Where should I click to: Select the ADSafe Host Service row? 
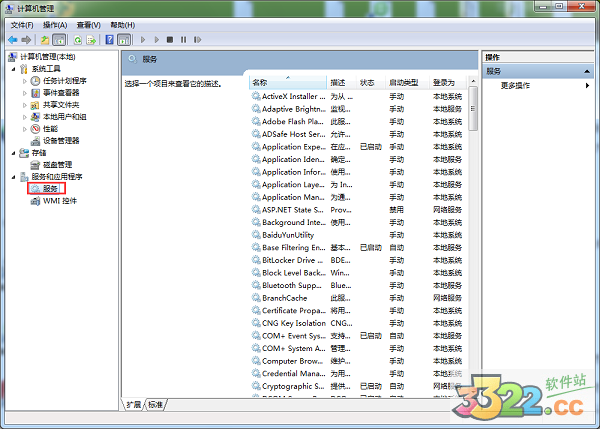point(358,134)
